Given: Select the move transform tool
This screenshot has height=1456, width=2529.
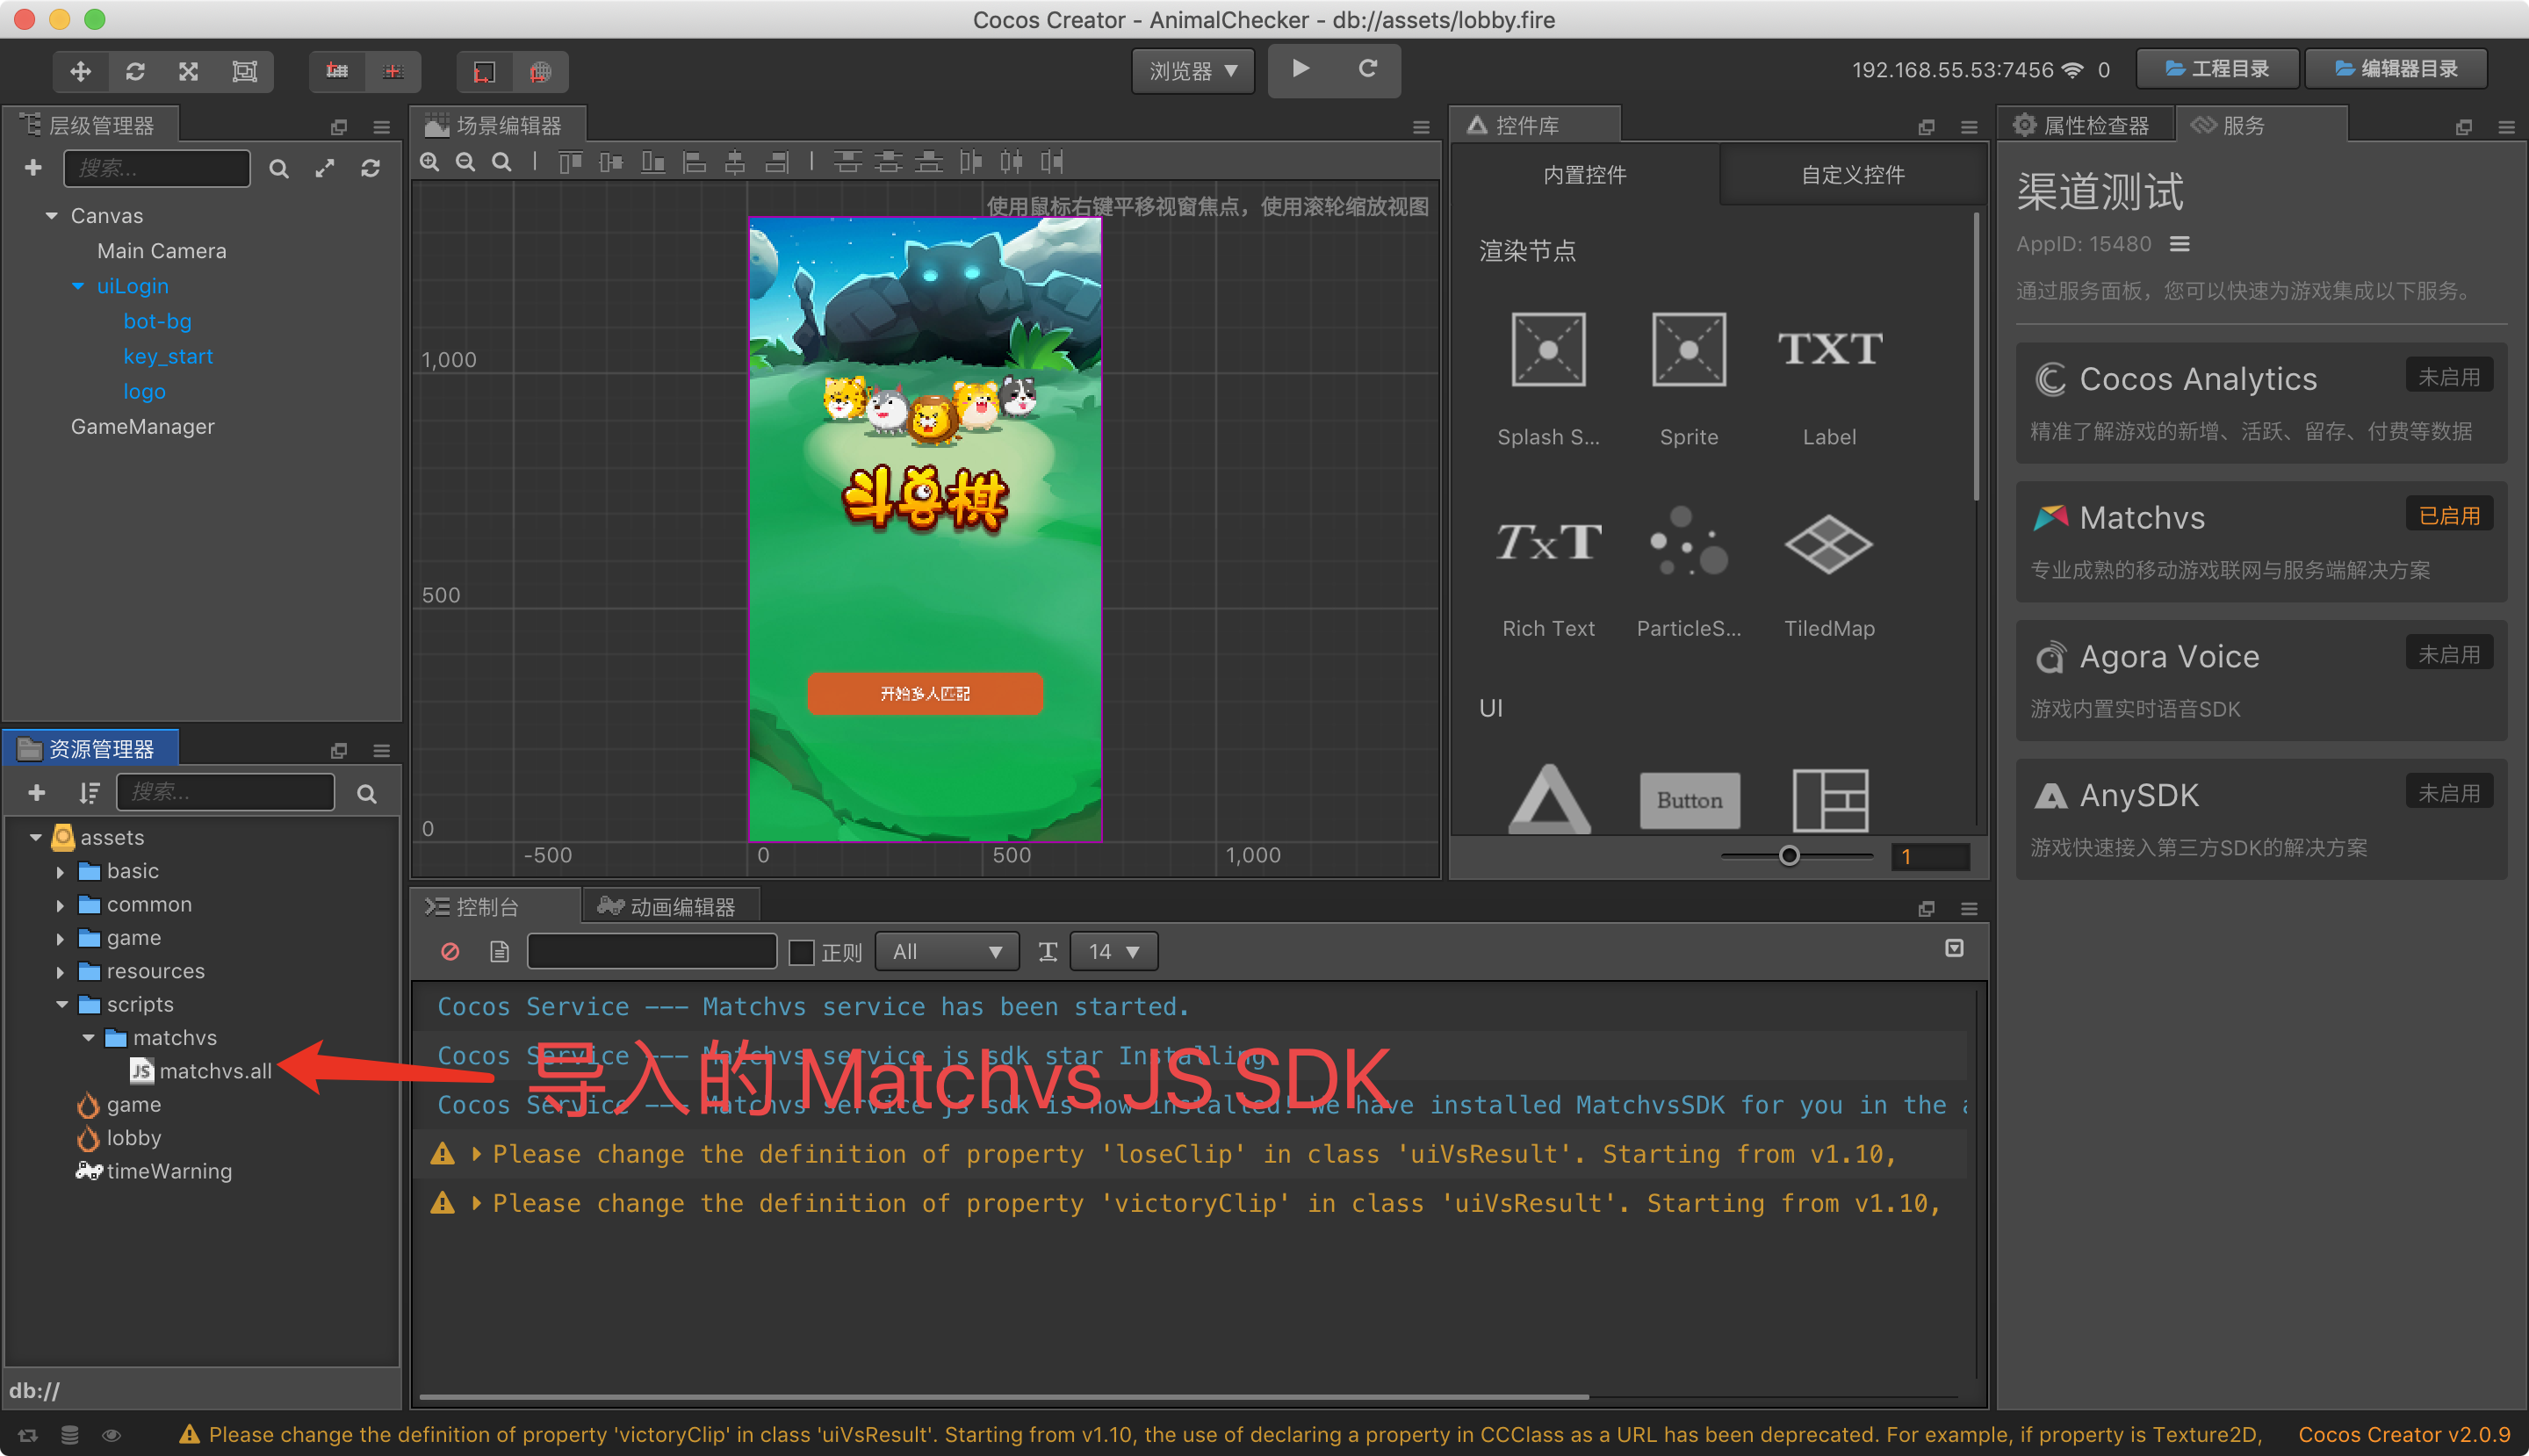Looking at the screenshot, I should pos(81,71).
